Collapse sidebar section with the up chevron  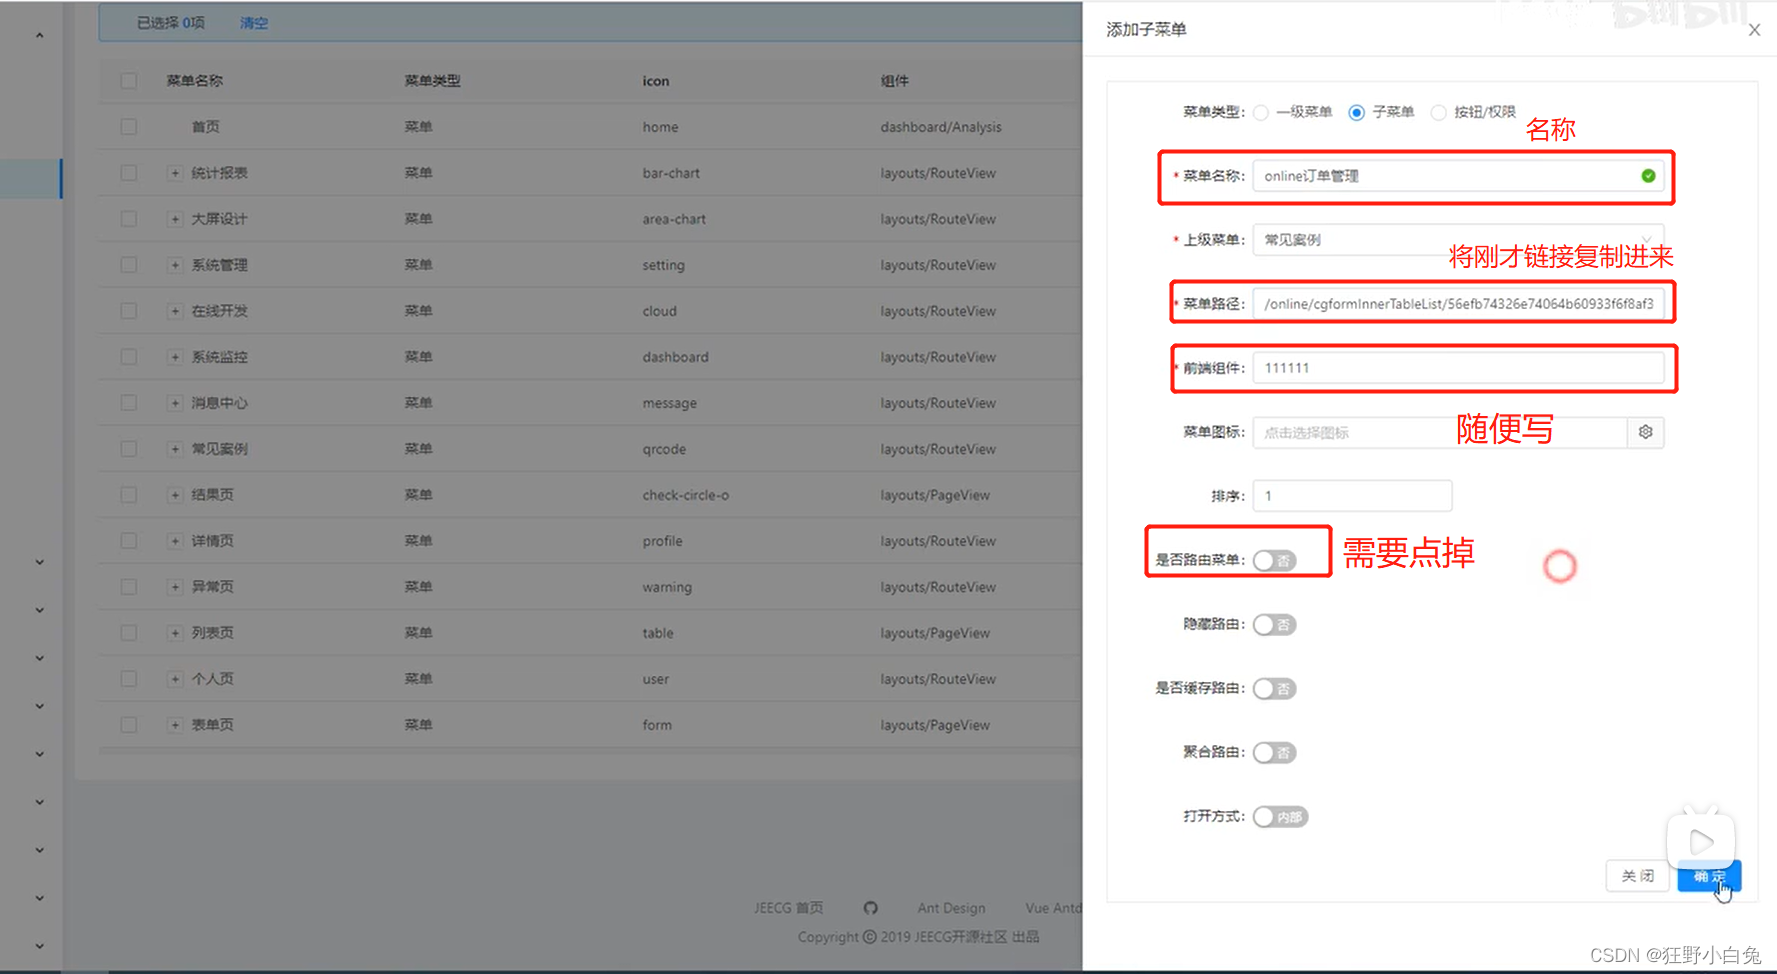coord(39,36)
